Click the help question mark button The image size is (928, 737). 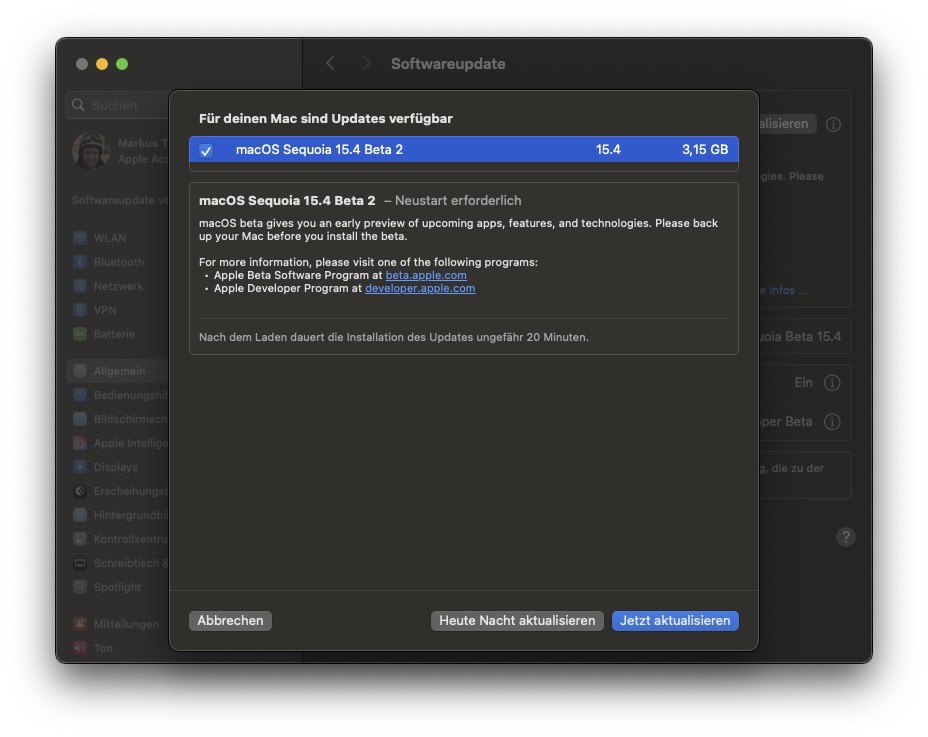click(x=846, y=537)
